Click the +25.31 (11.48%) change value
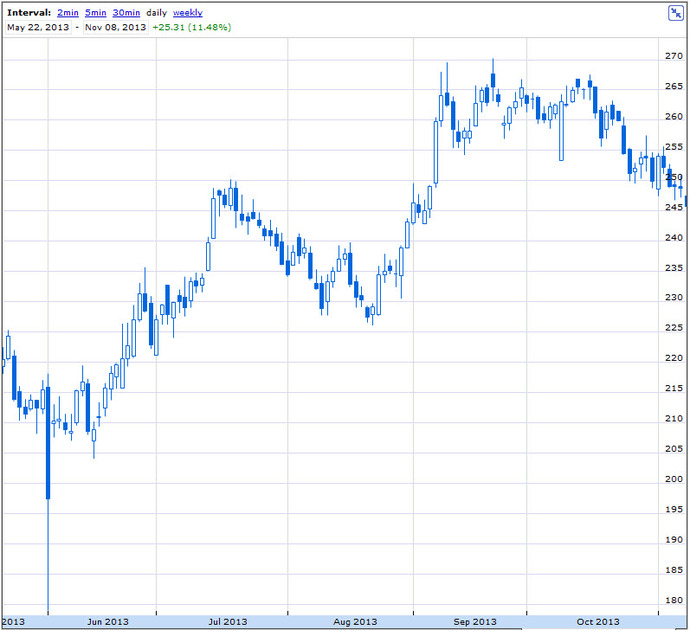Viewport: 690px width, 630px height. coord(191,27)
